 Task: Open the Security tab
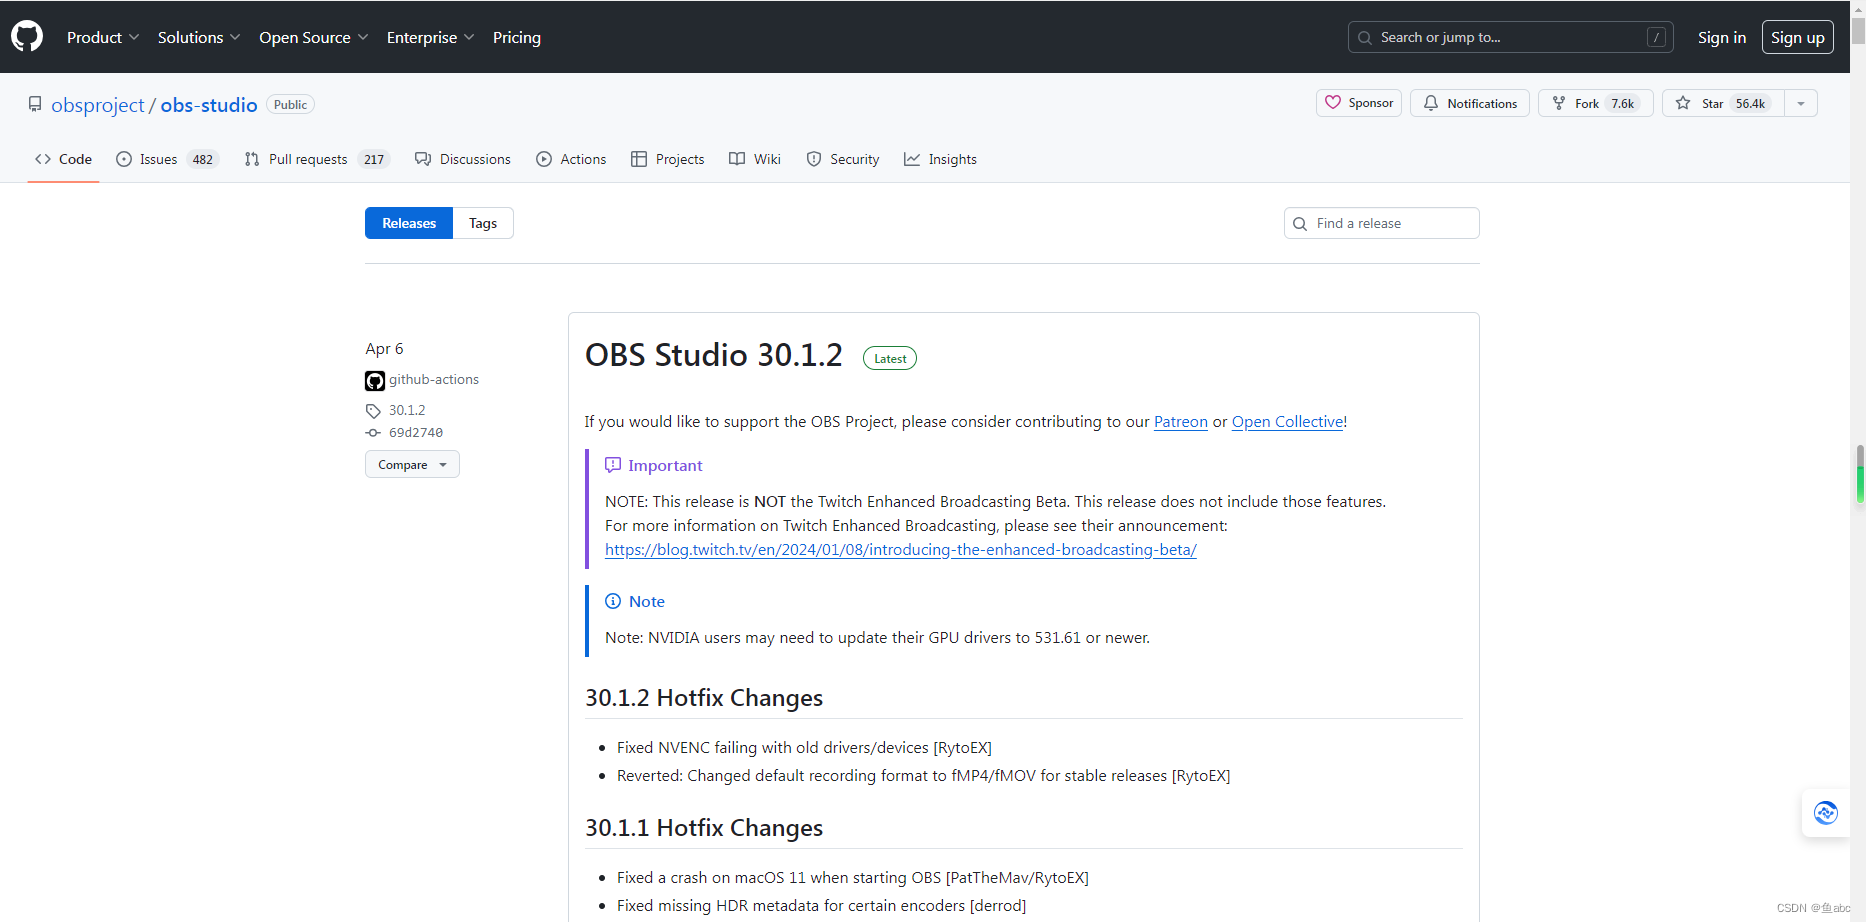point(843,159)
